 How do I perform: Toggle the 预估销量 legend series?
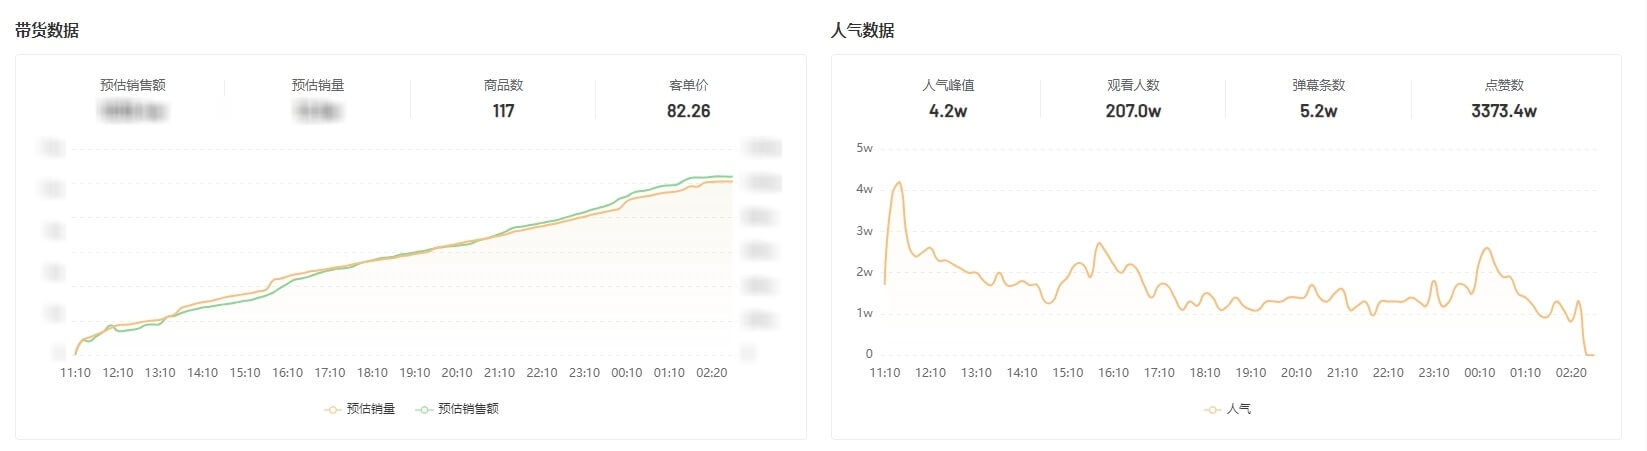coord(360,409)
